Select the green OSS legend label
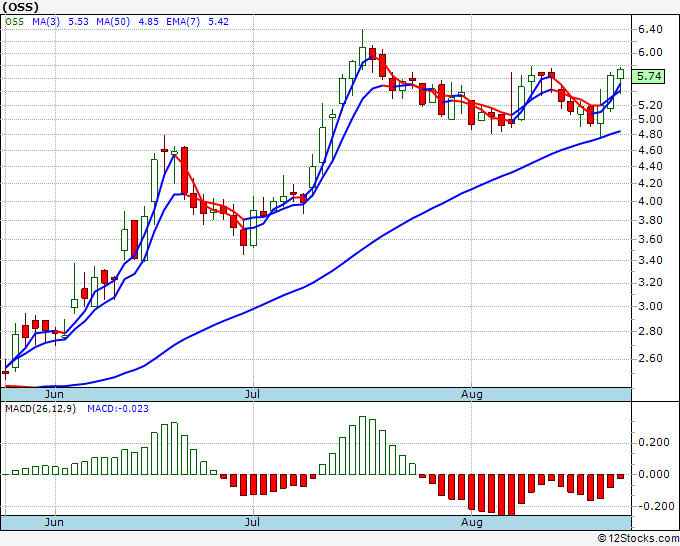 (15, 22)
